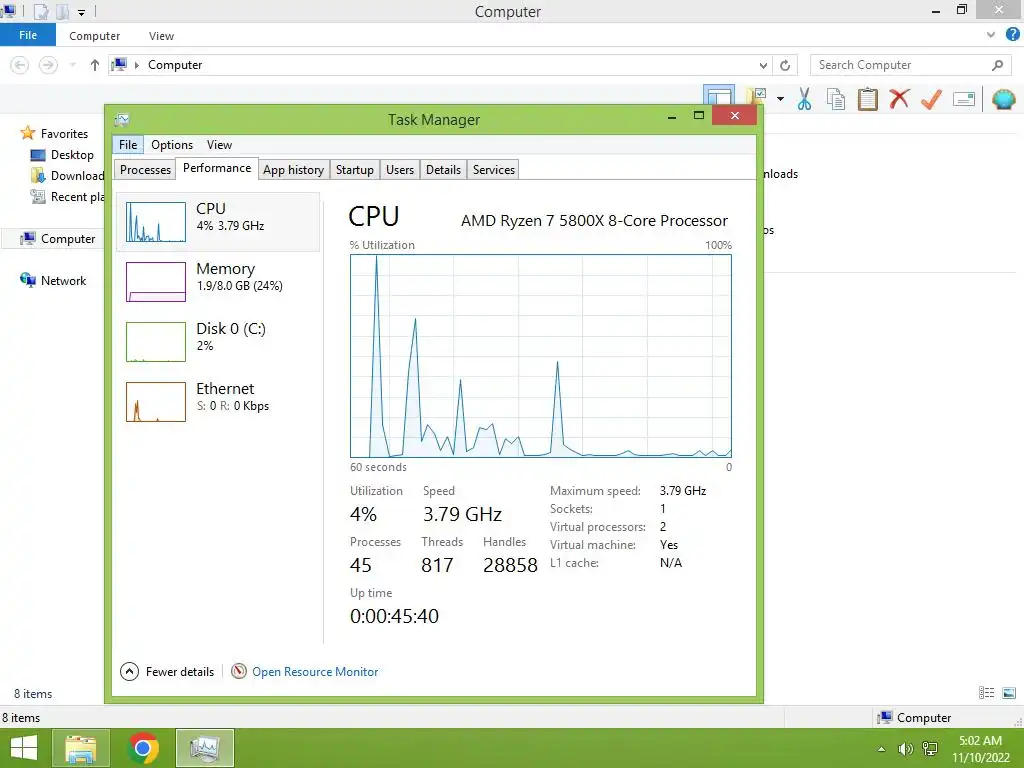Click Task Manager taskbar button
This screenshot has height=768, width=1024.
[205, 748]
